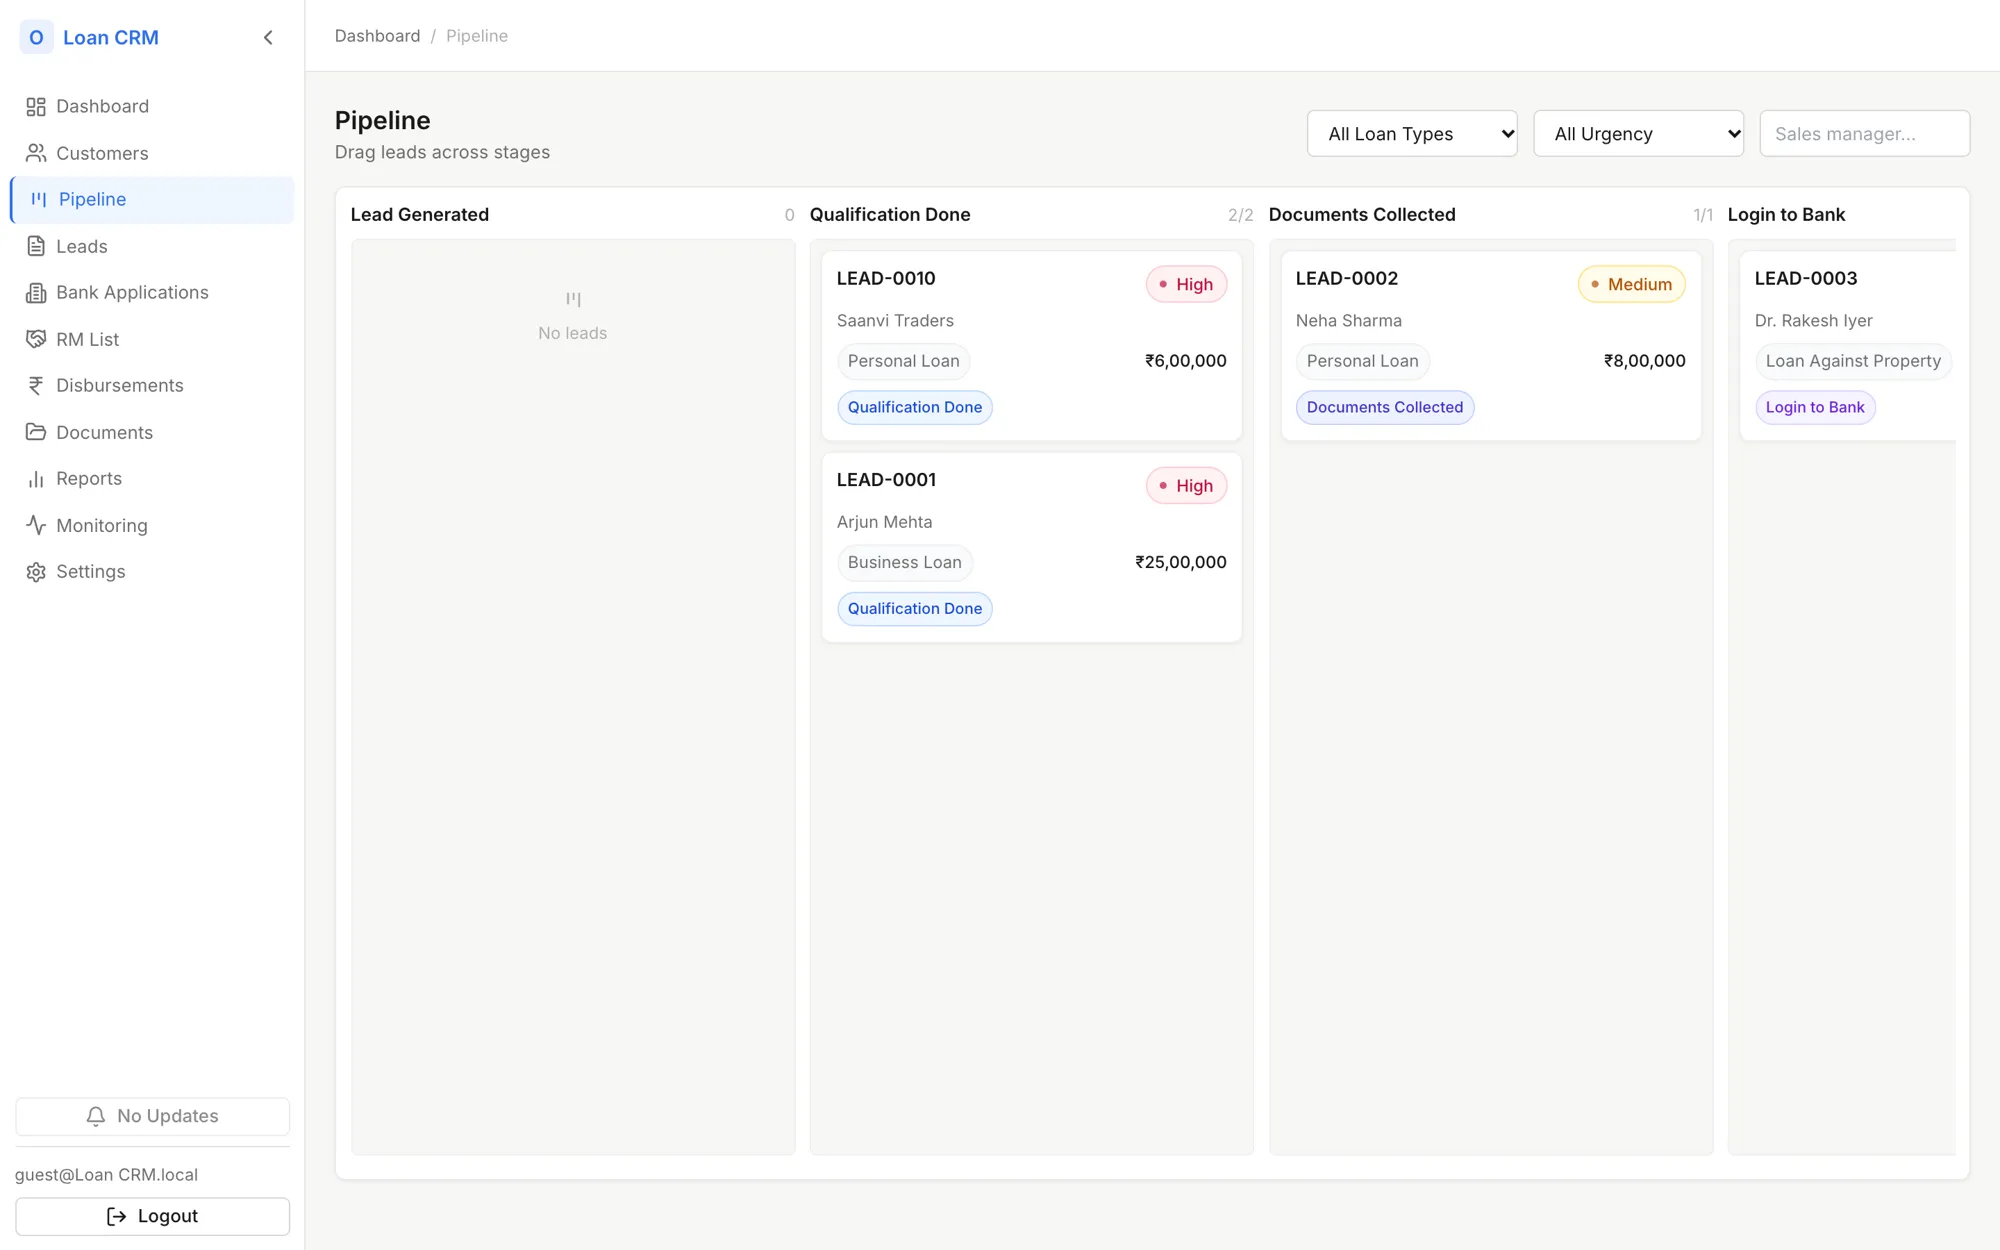Click the Pipeline kanban icon in sidebar
This screenshot has height=1250, width=2000.
tap(39, 199)
